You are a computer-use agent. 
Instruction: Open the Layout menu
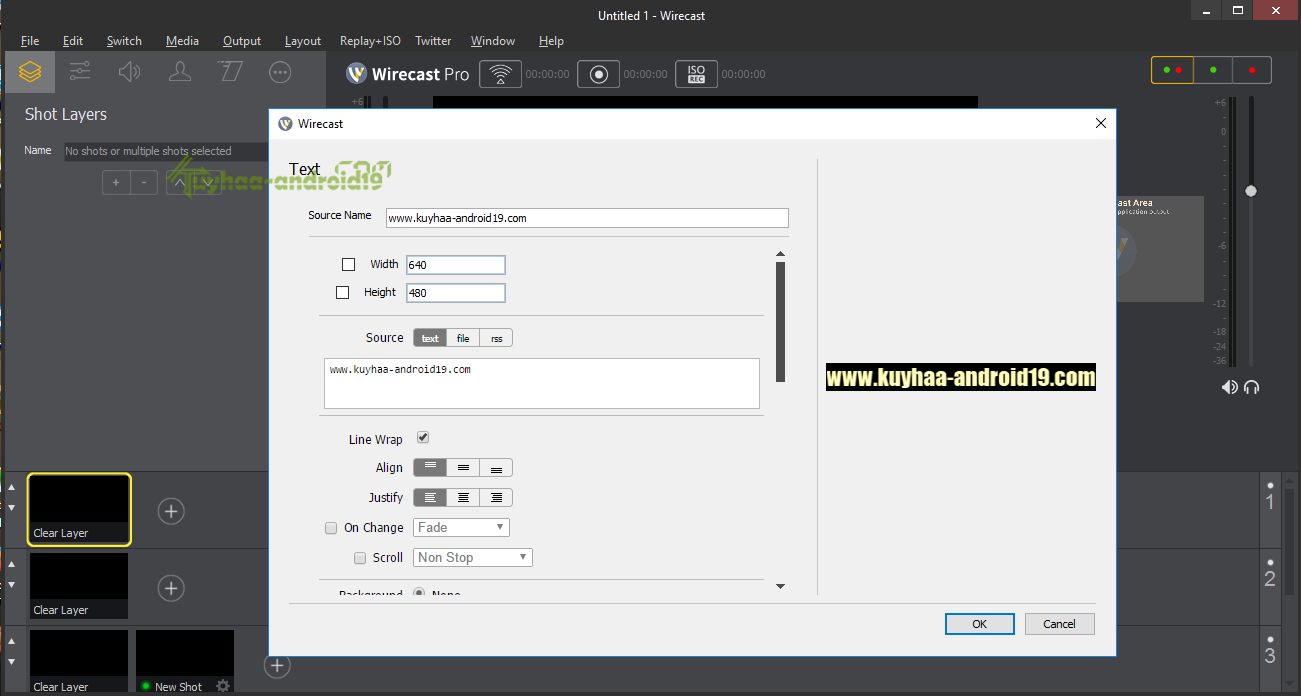point(303,41)
